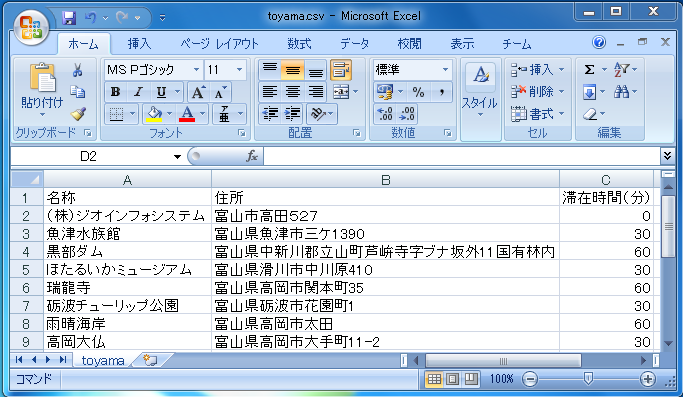Expand the formula bar
The image size is (683, 397).
click(x=667, y=156)
